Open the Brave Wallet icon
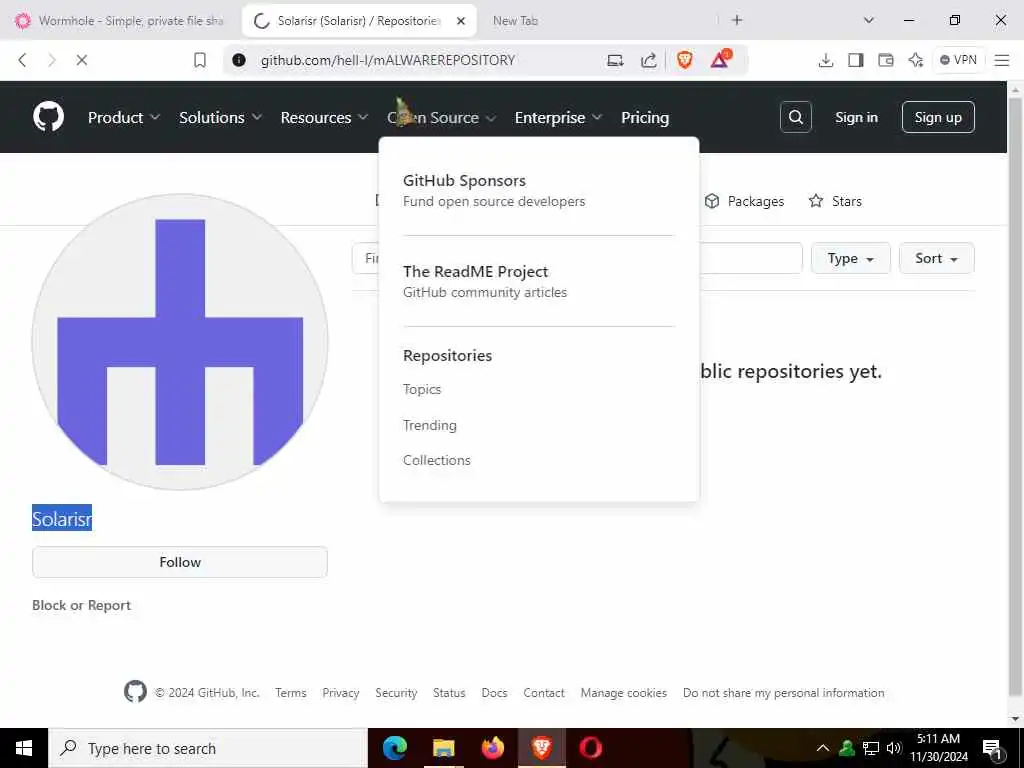Image resolution: width=1024 pixels, height=768 pixels. [886, 60]
